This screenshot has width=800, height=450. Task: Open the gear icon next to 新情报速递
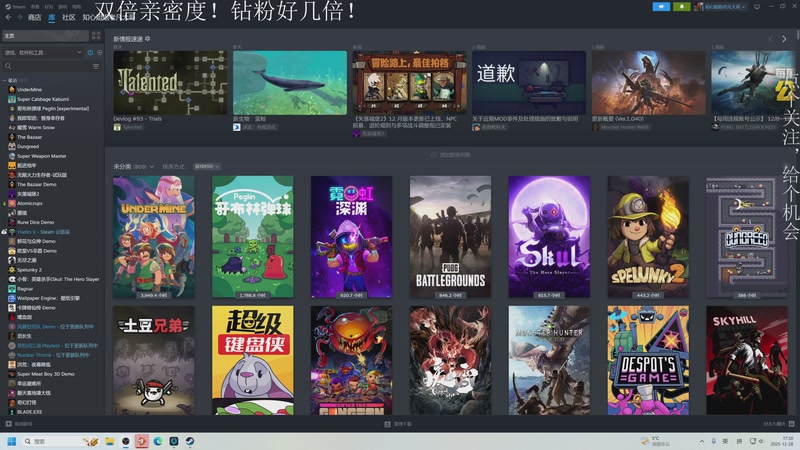147,39
